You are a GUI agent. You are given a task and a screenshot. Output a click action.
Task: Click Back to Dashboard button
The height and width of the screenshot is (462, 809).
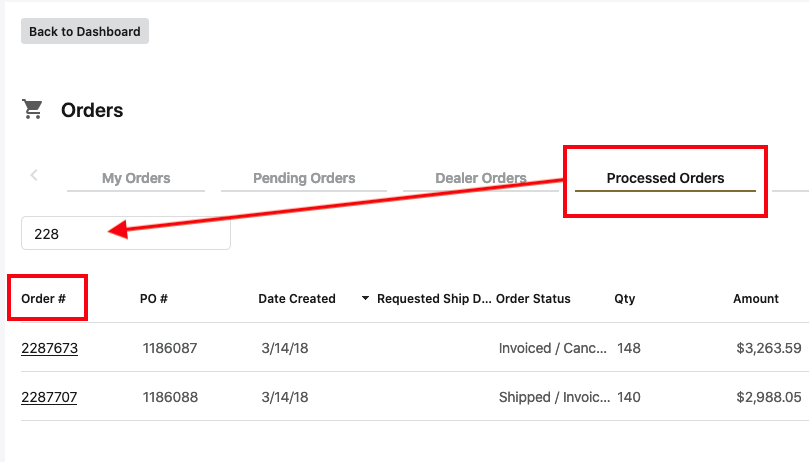click(x=85, y=31)
